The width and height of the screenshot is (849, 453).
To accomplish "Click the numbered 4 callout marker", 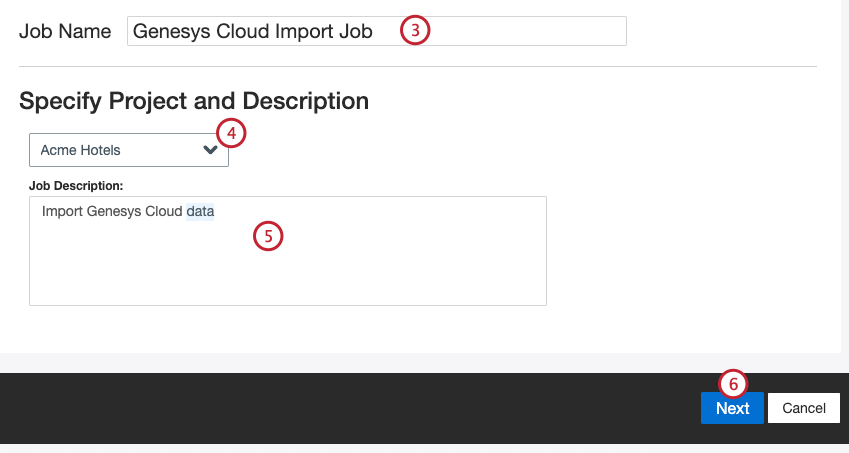I will [231, 131].
